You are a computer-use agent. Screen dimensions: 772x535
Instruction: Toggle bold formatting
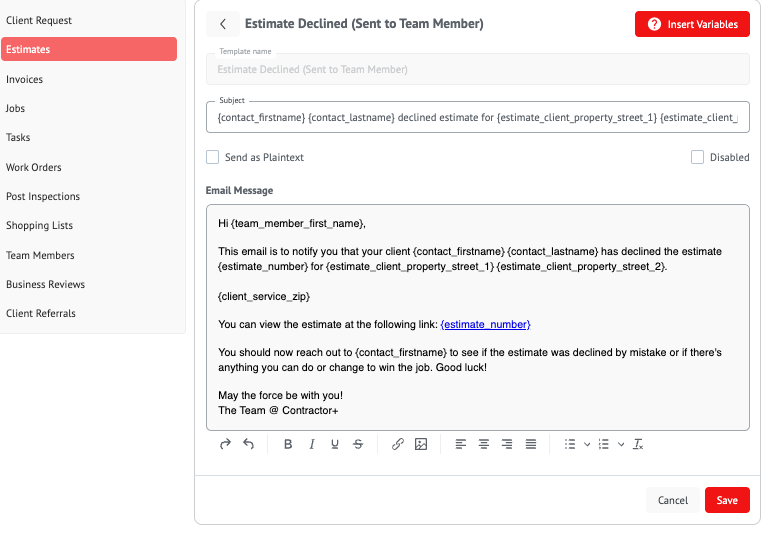pyautogui.click(x=288, y=444)
